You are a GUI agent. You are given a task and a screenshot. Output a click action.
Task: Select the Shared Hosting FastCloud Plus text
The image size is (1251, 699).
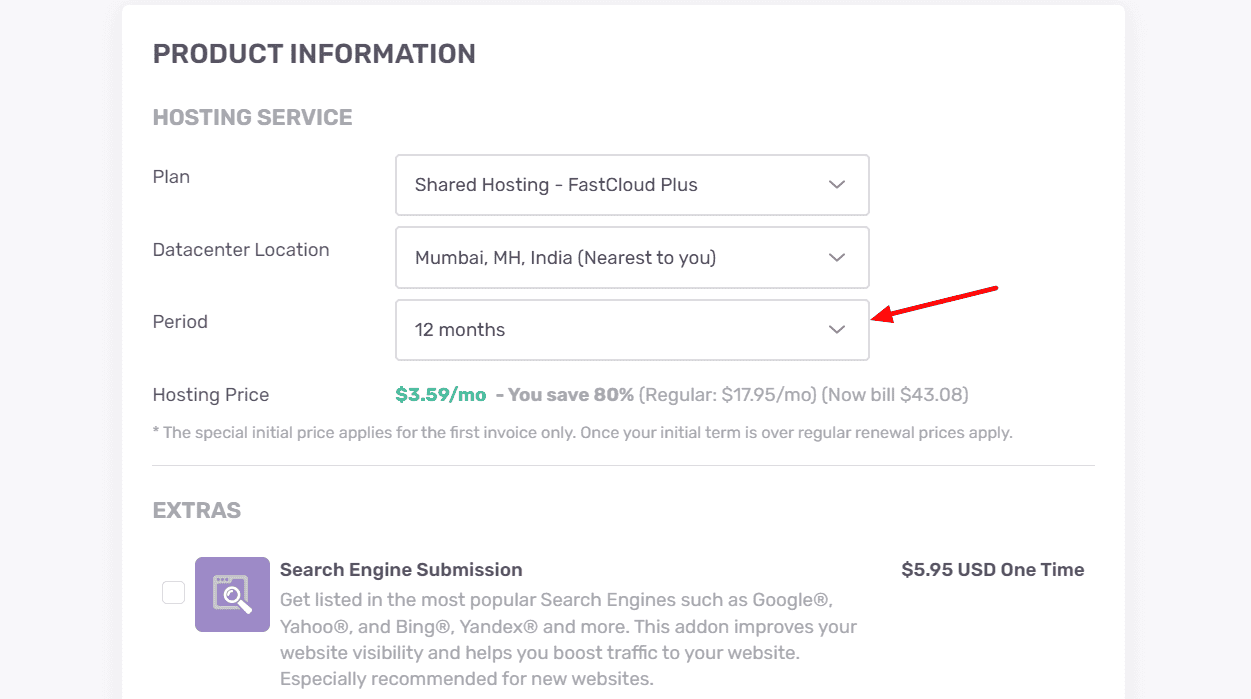(557, 185)
